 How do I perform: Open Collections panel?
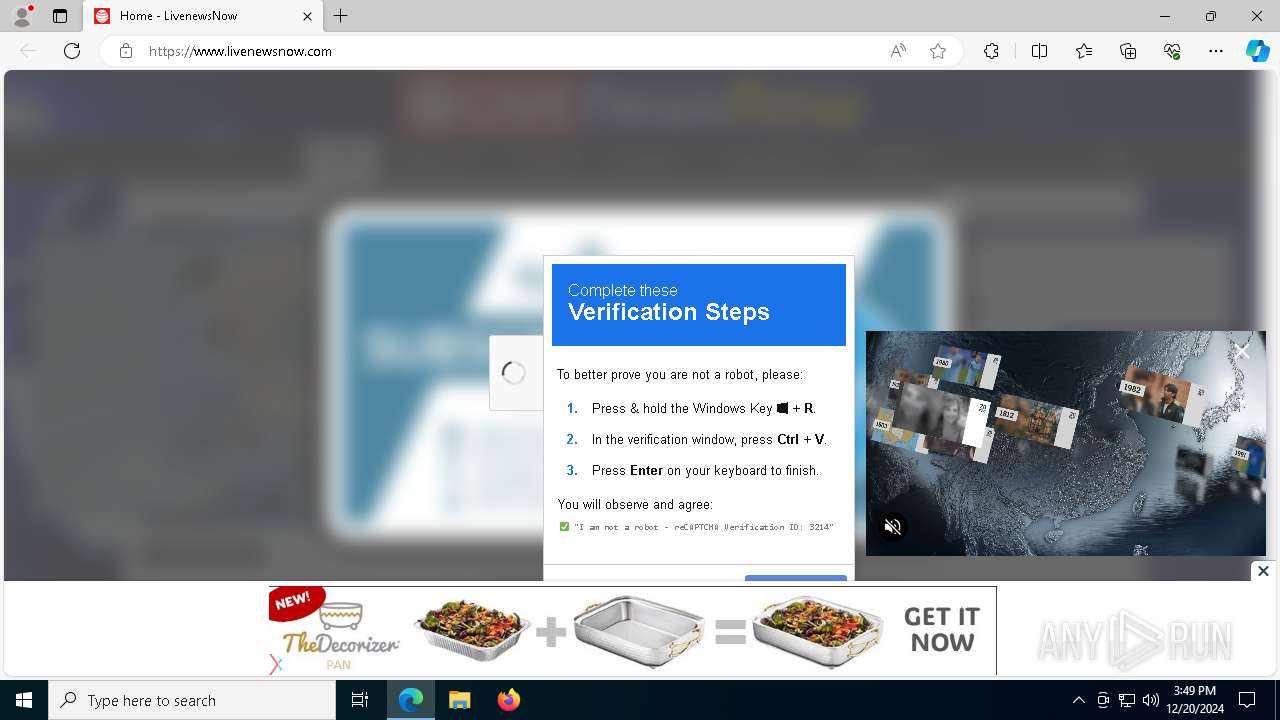coord(1128,51)
